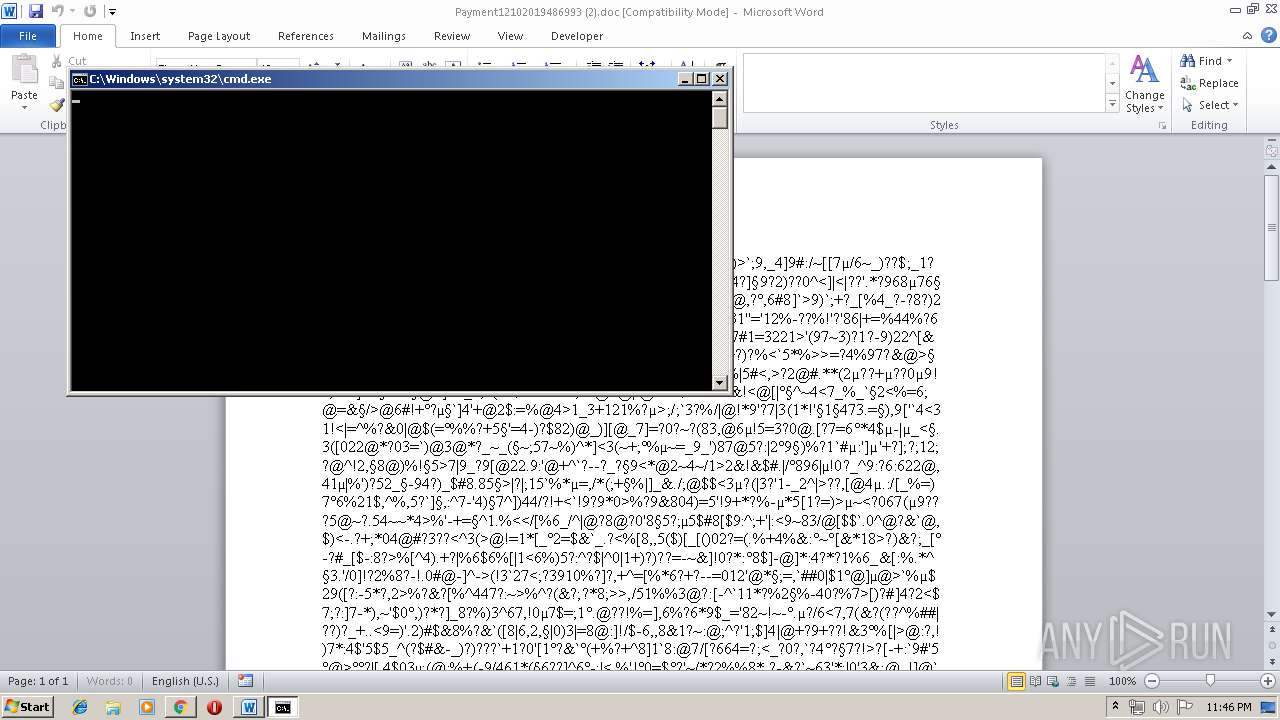The height and width of the screenshot is (720, 1280).
Task: Select the Format Painter brush icon
Action: click(x=56, y=104)
